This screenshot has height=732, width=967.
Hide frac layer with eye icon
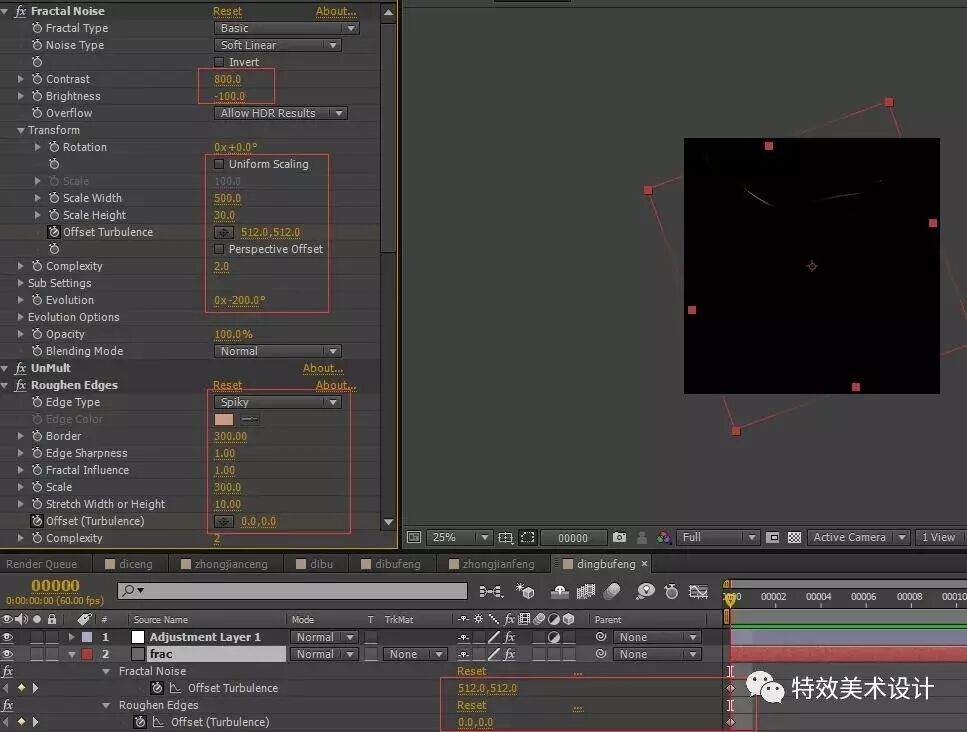pyautogui.click(x=7, y=654)
